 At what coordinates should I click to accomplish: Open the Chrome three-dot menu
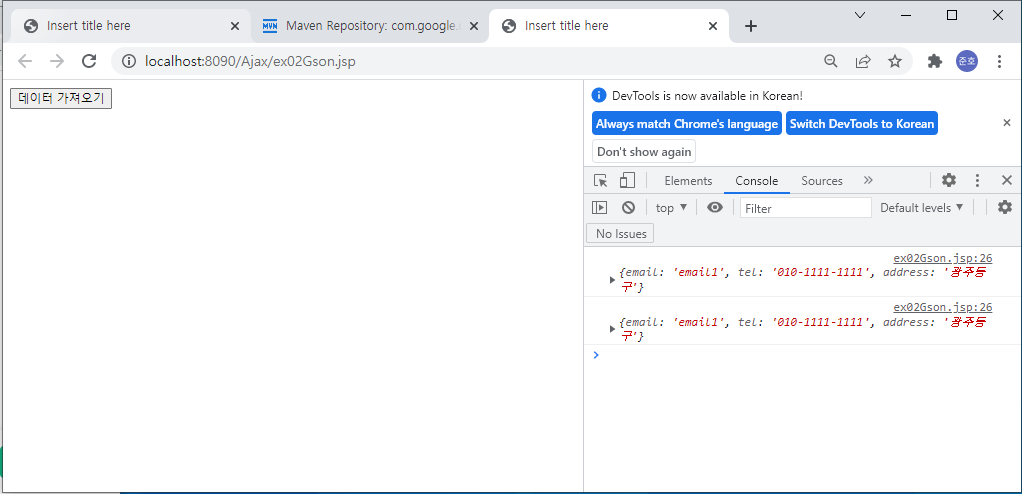click(999, 61)
